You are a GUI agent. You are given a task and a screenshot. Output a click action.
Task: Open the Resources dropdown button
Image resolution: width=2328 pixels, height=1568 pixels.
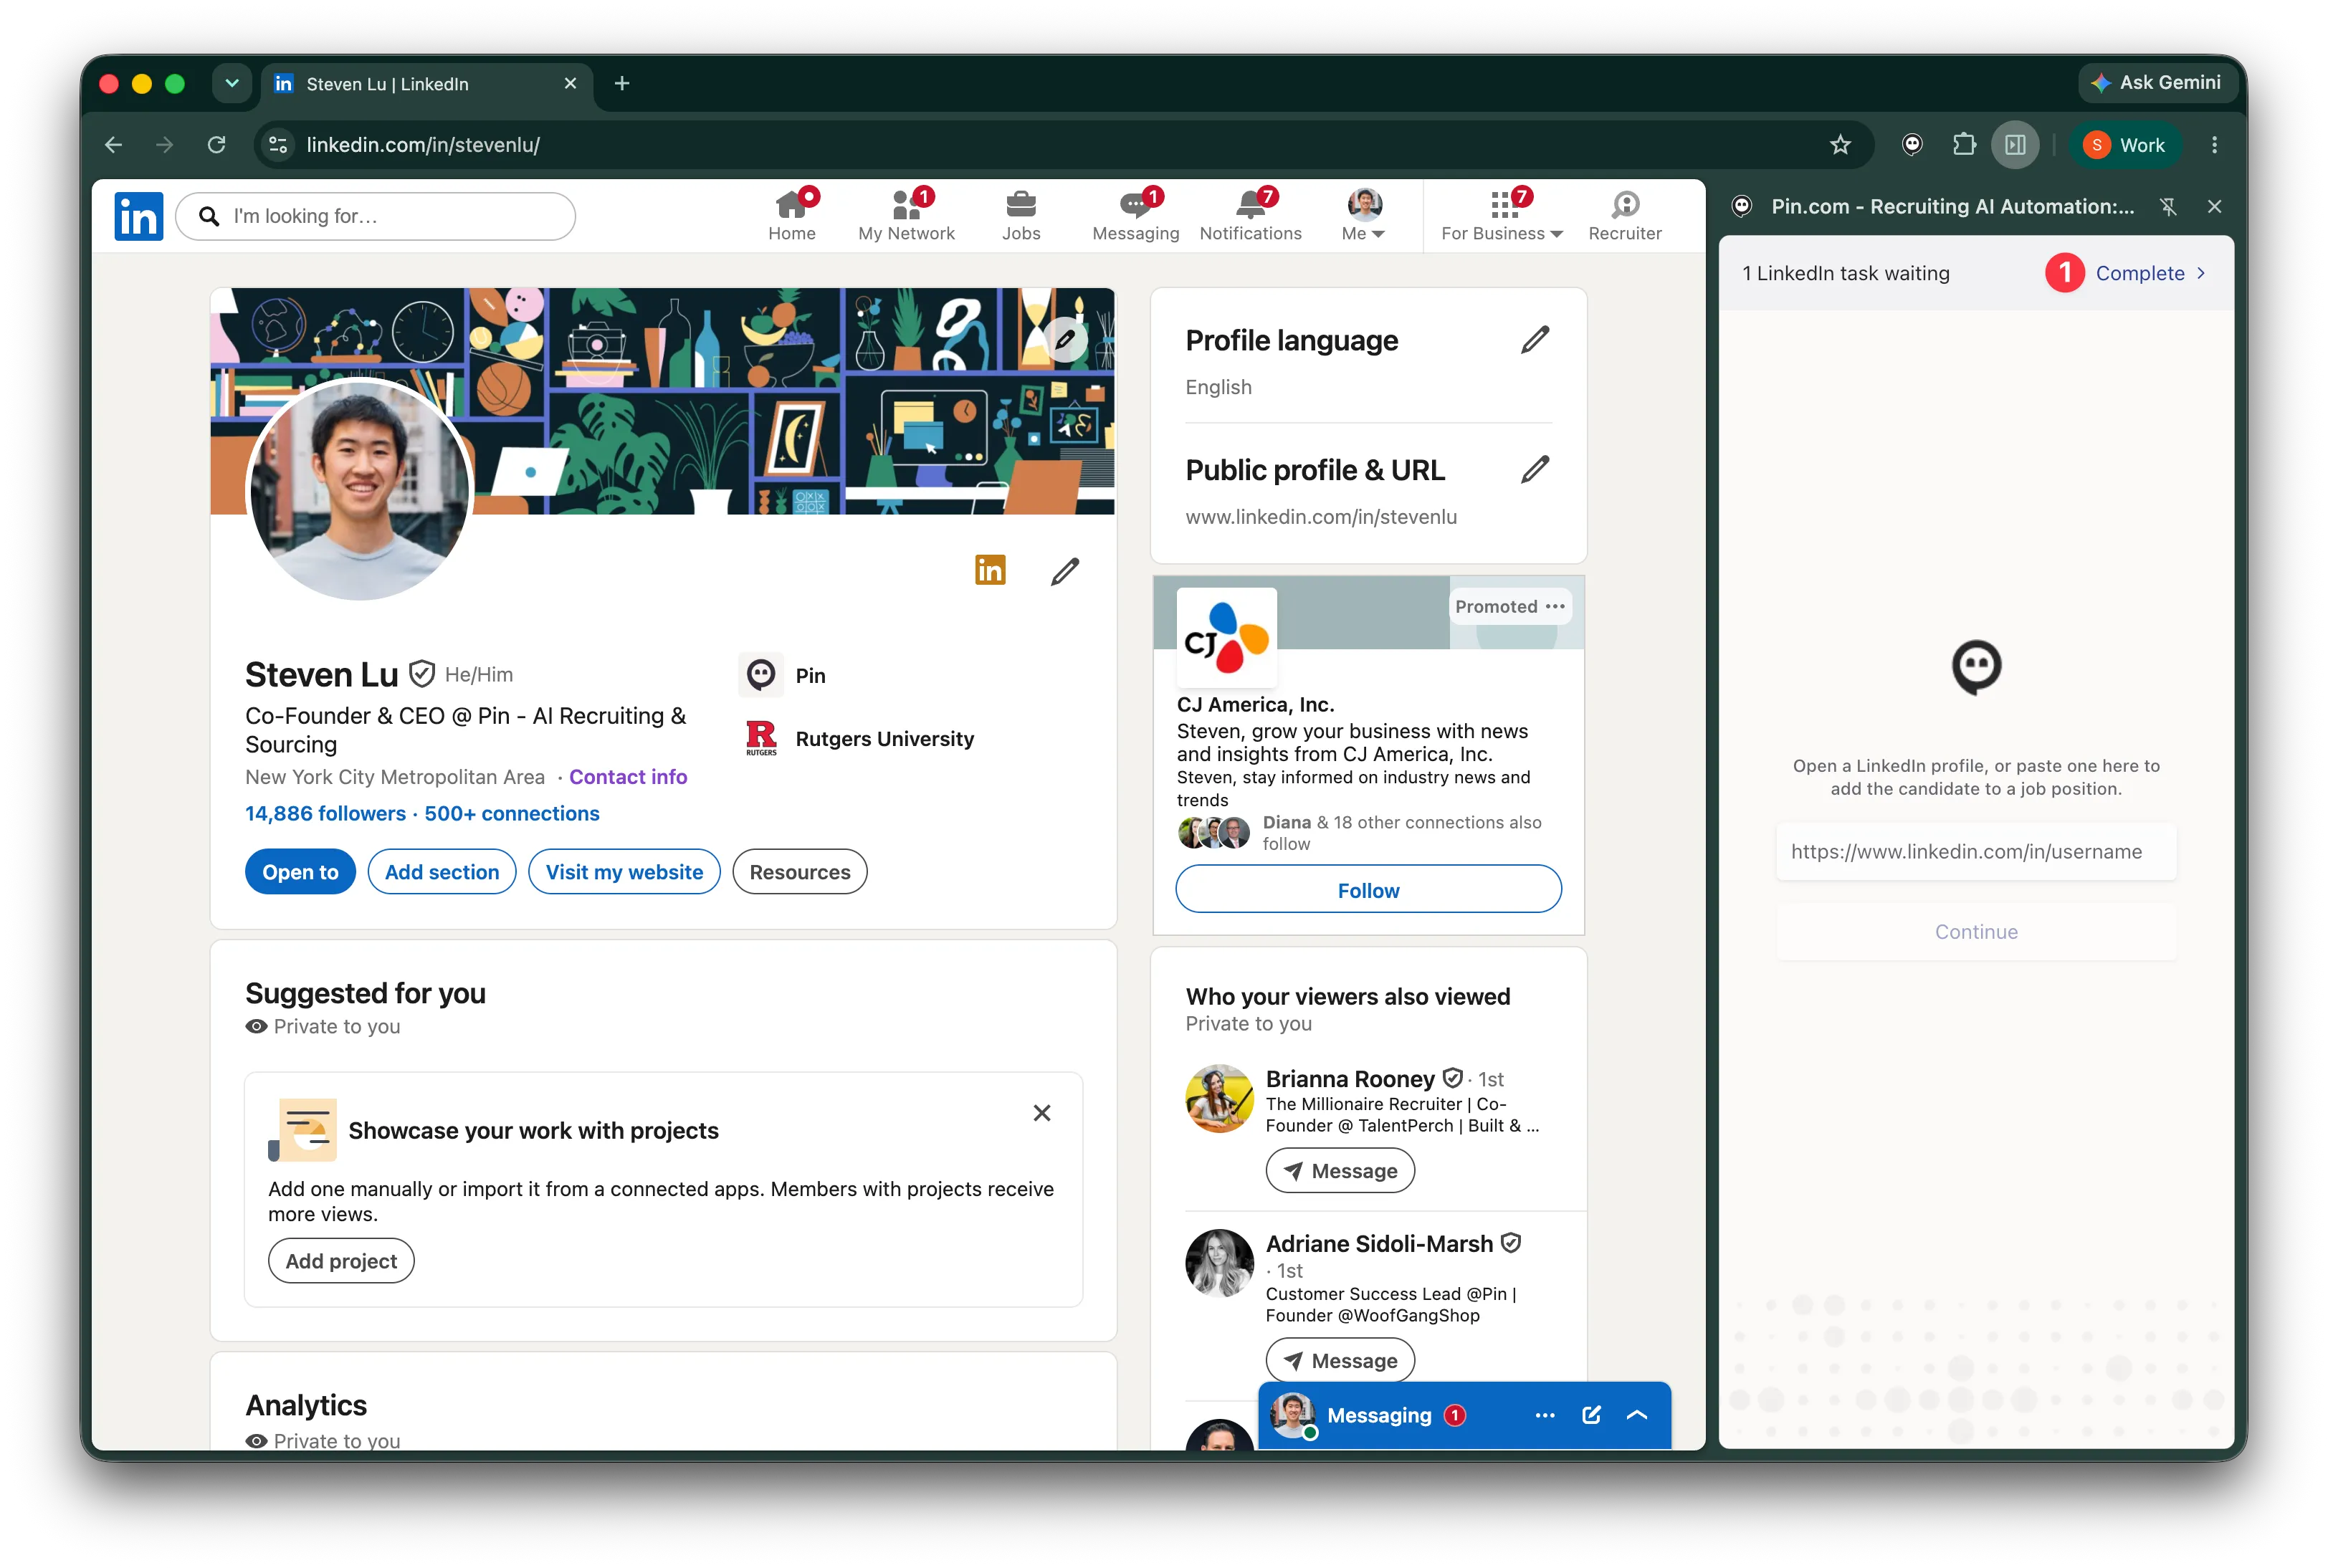point(800,872)
